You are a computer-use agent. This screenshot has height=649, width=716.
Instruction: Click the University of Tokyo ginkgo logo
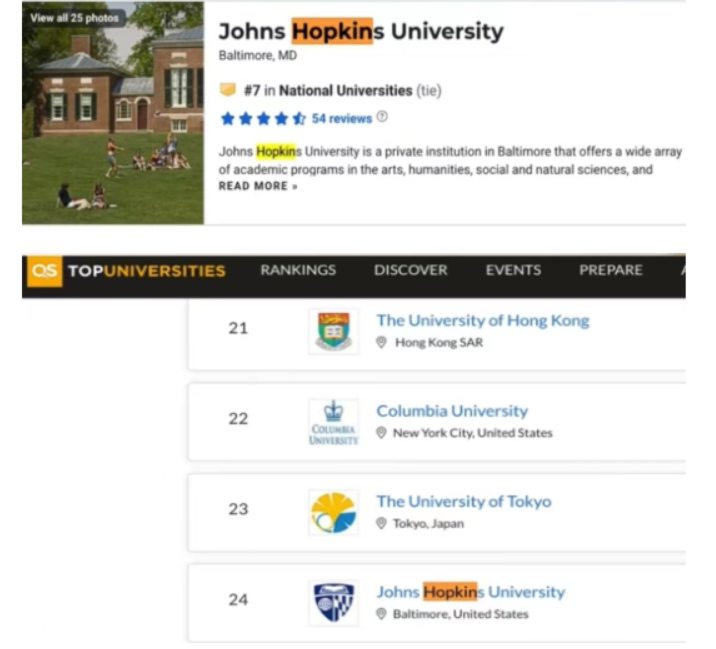[x=333, y=512]
